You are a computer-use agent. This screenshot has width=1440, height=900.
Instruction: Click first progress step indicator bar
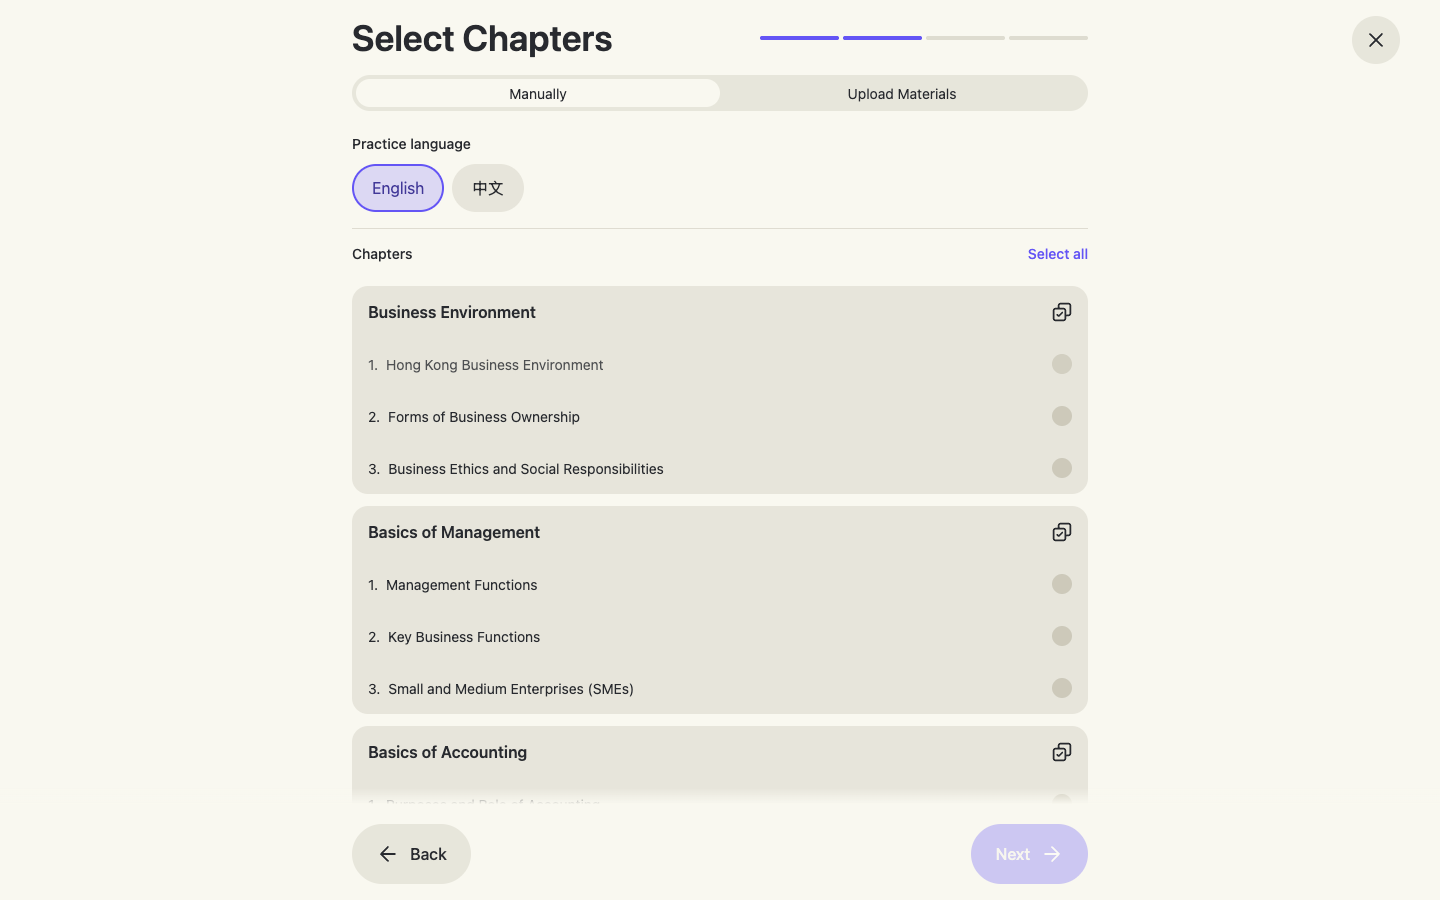799,38
